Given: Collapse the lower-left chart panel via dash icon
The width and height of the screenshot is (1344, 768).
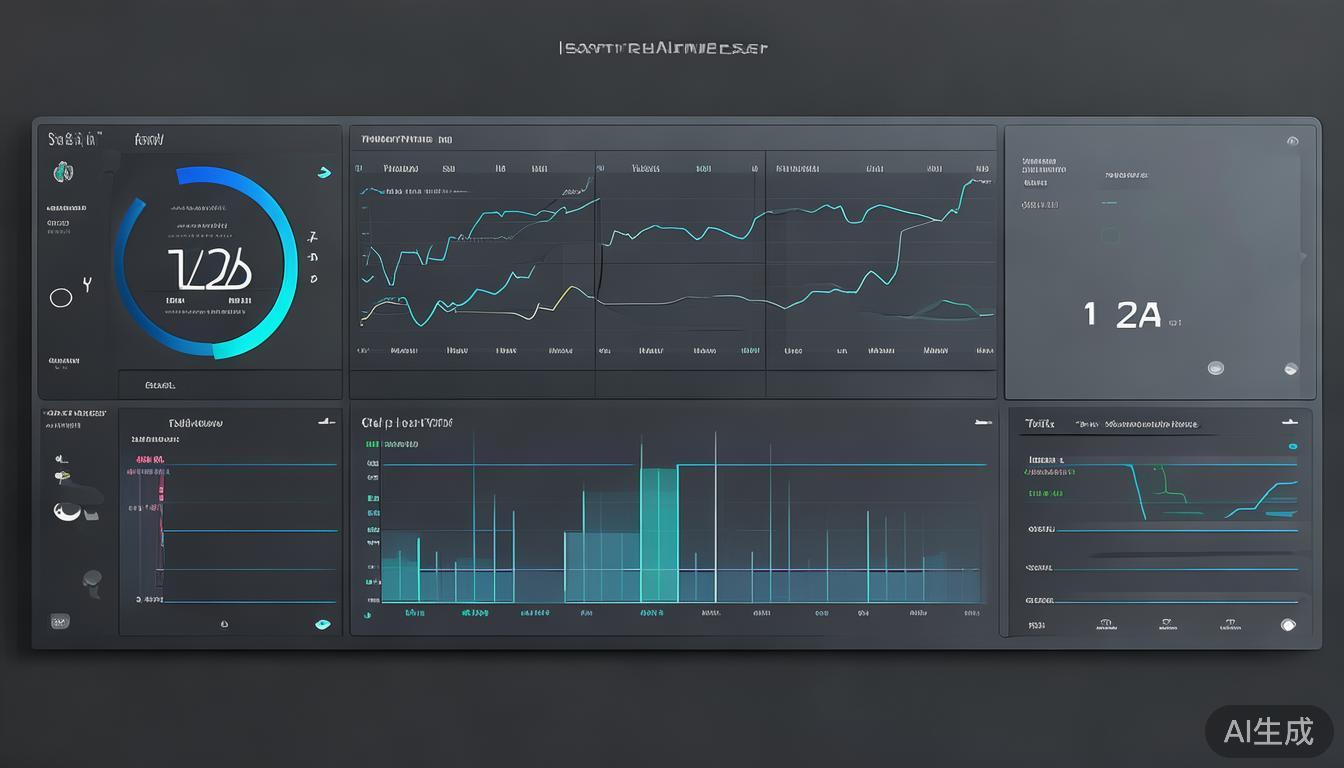Looking at the screenshot, I should (x=326, y=422).
